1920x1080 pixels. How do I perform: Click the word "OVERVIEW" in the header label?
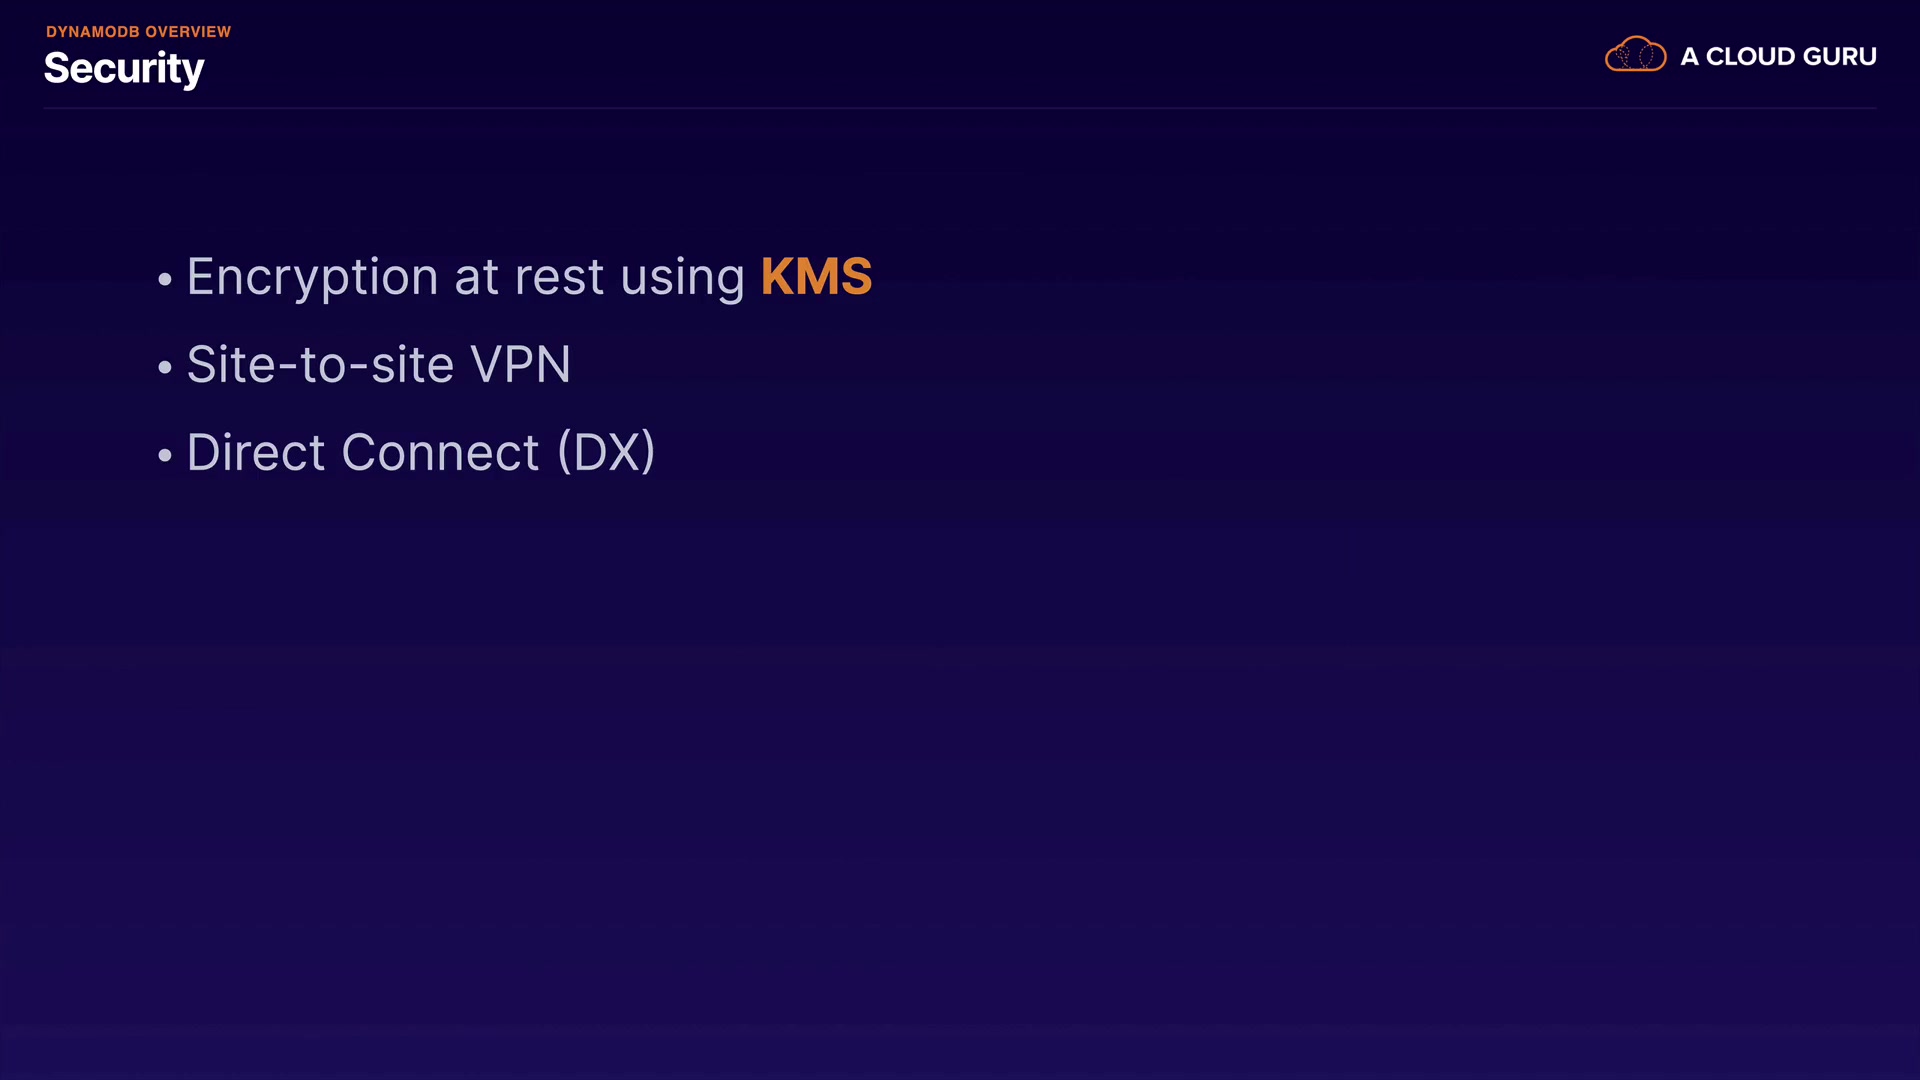(x=188, y=32)
